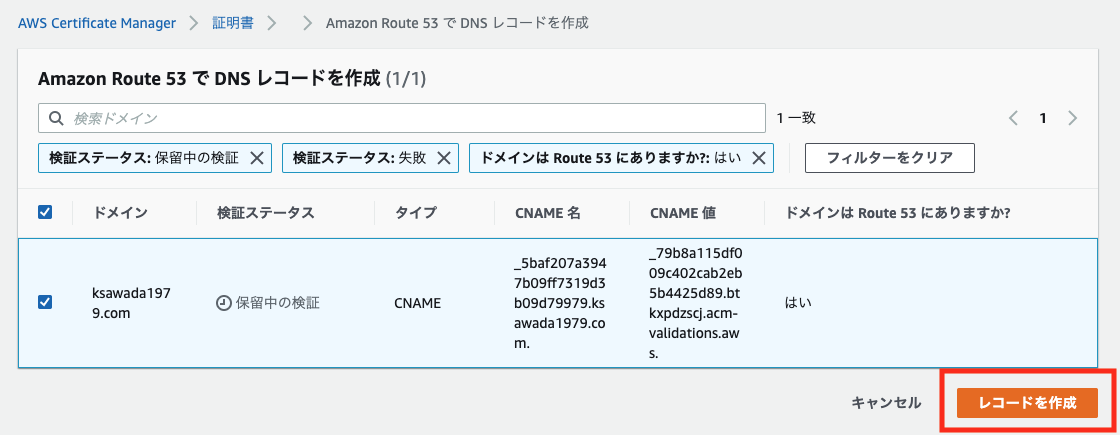Go to 証明書 breadcrumb link
The image size is (1120, 435).
(233, 23)
